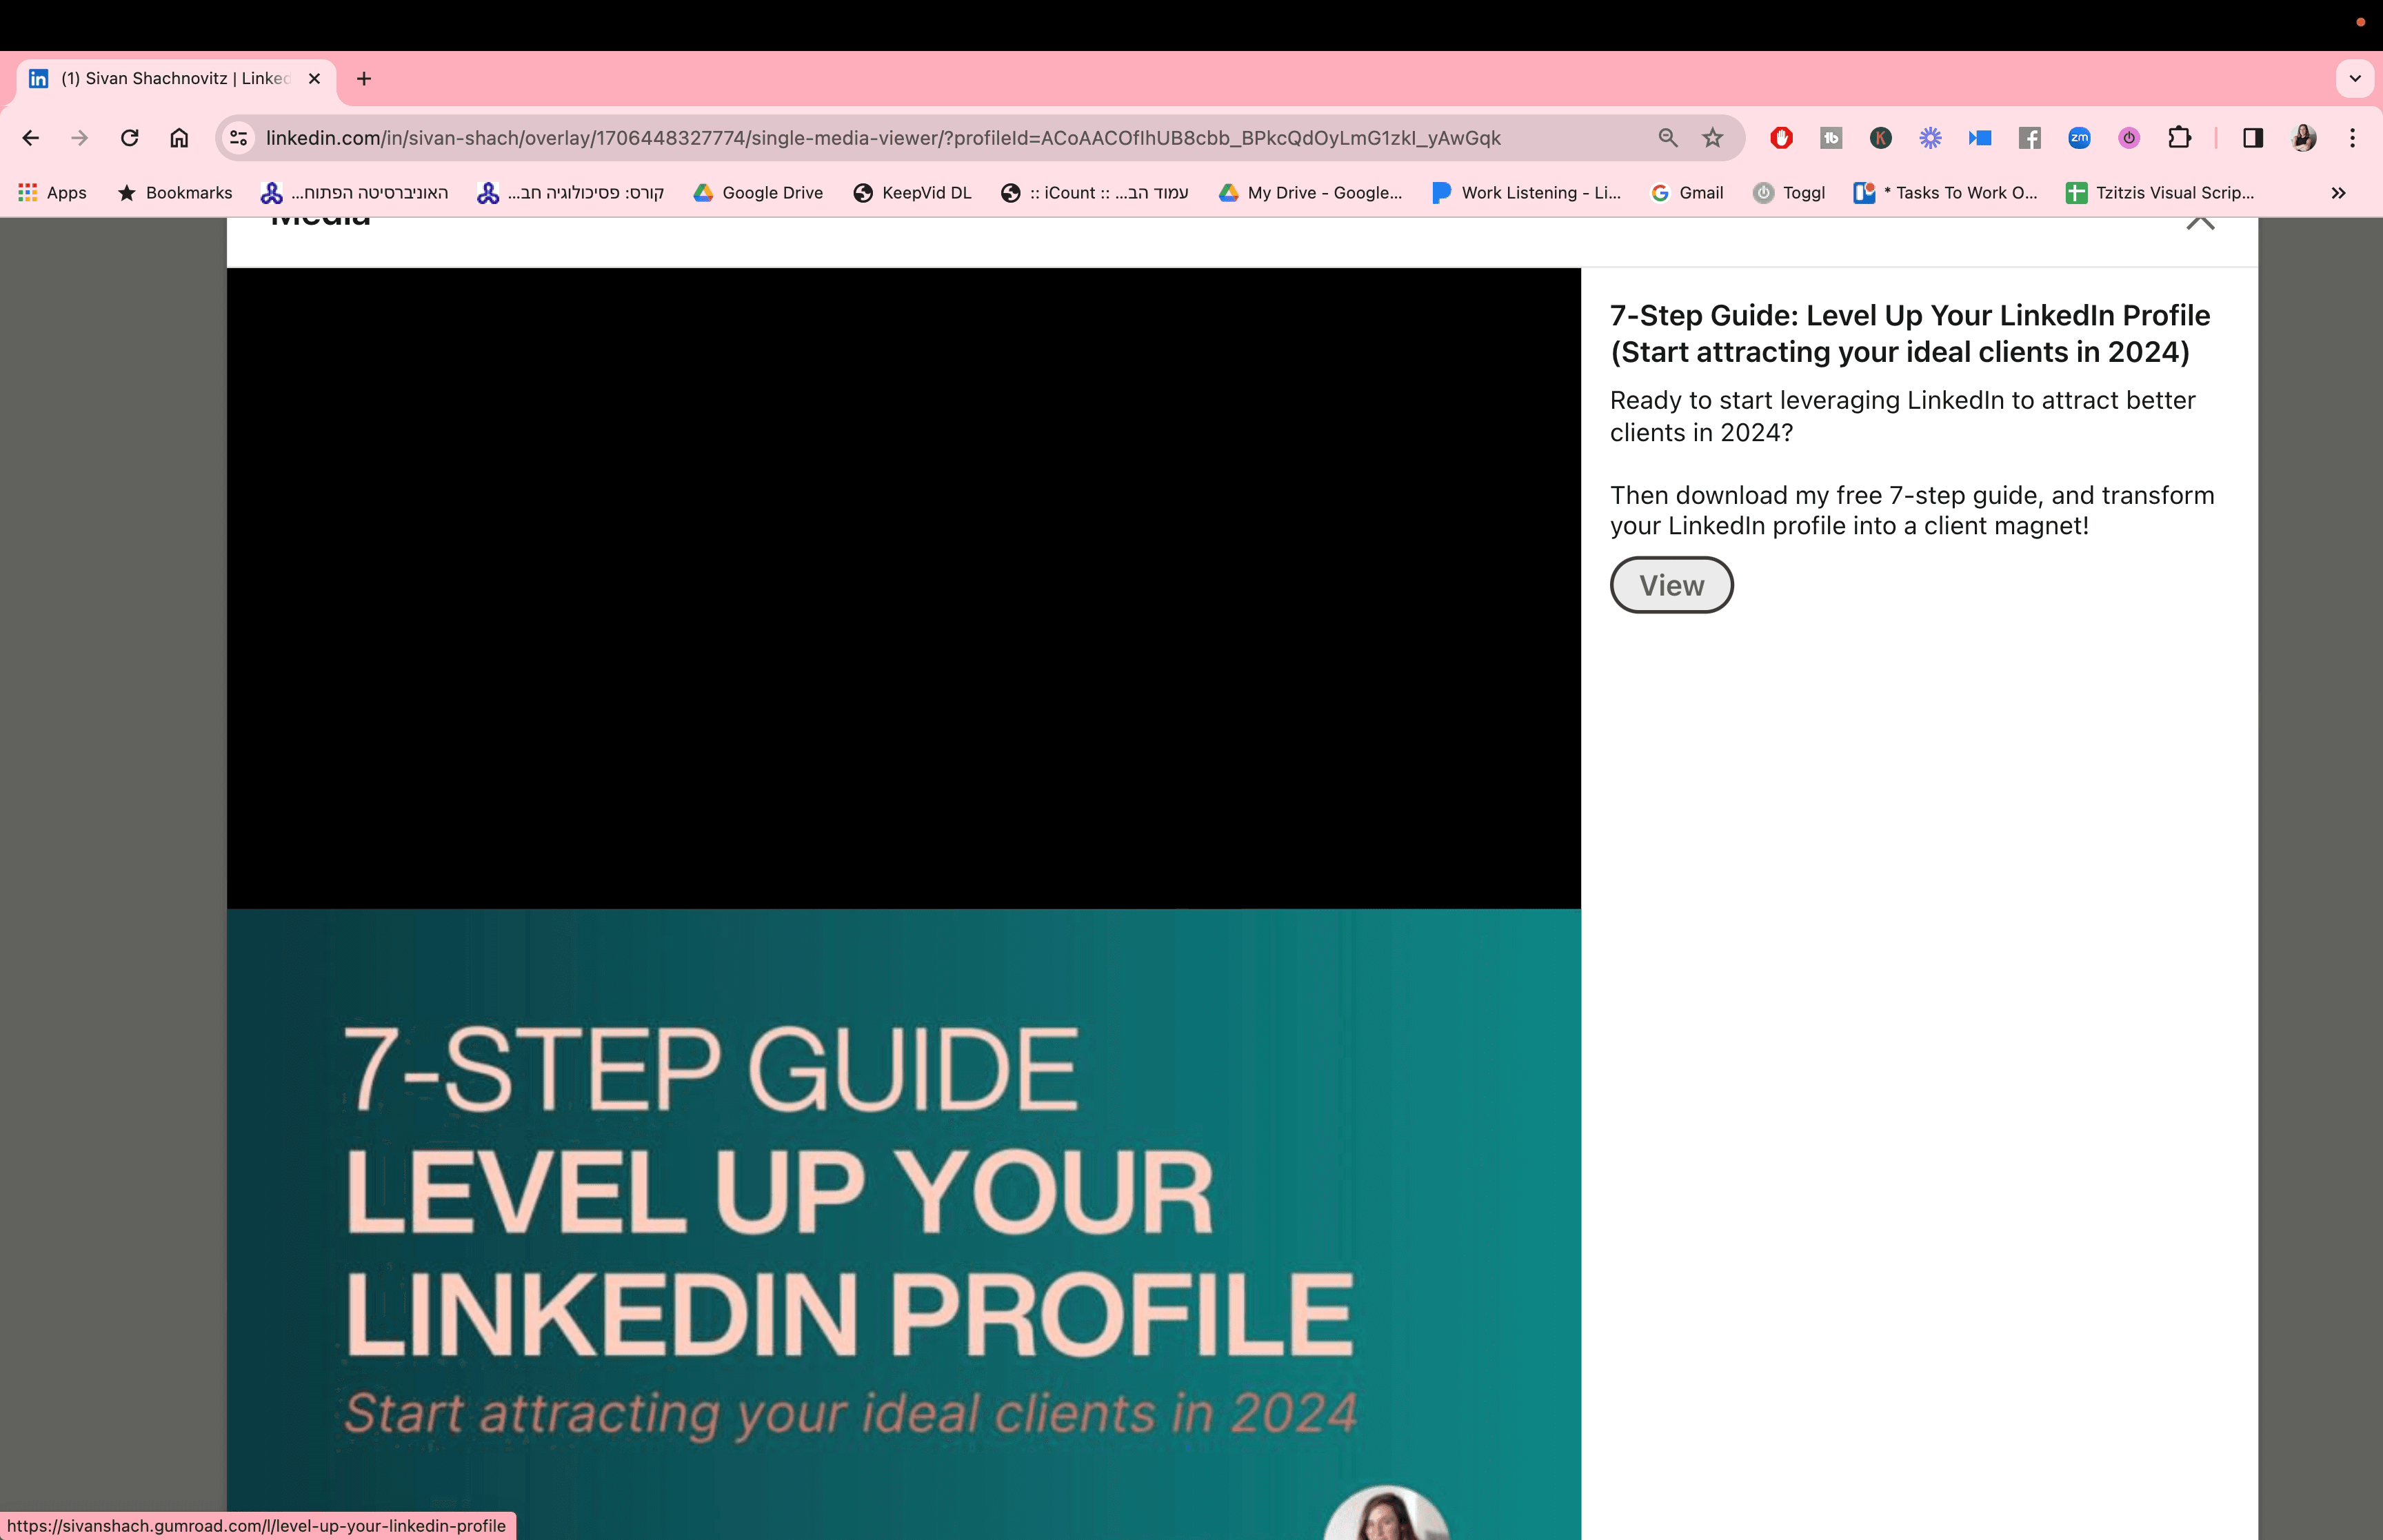Select the Sivan Shachnovitz LinkedIn tab
Viewport: 2383px width, 1540px height.
click(176, 78)
